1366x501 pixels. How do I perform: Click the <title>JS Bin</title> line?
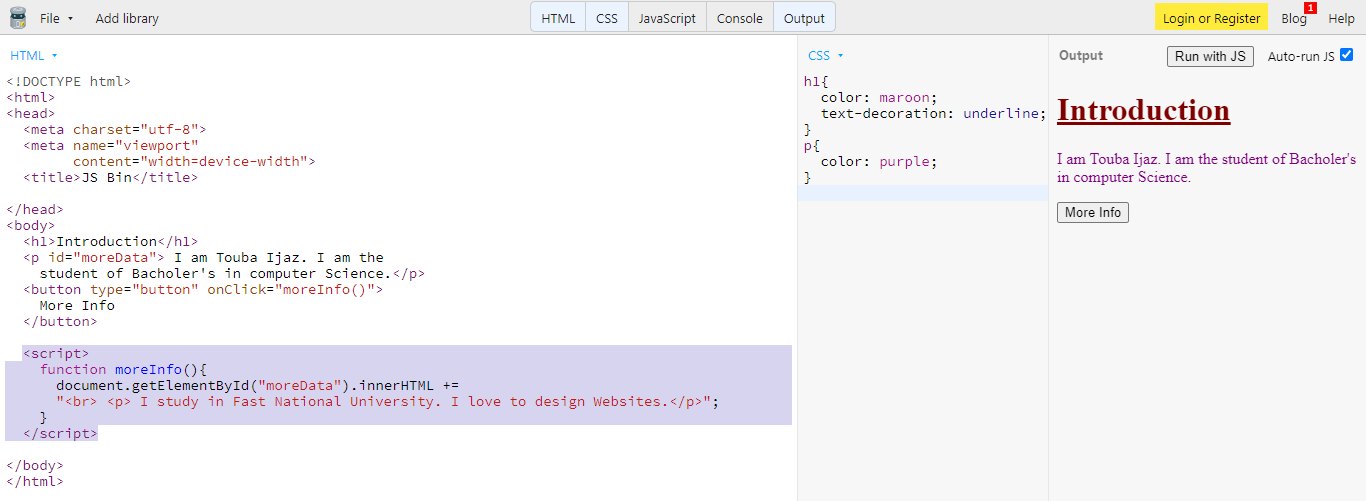(x=110, y=177)
